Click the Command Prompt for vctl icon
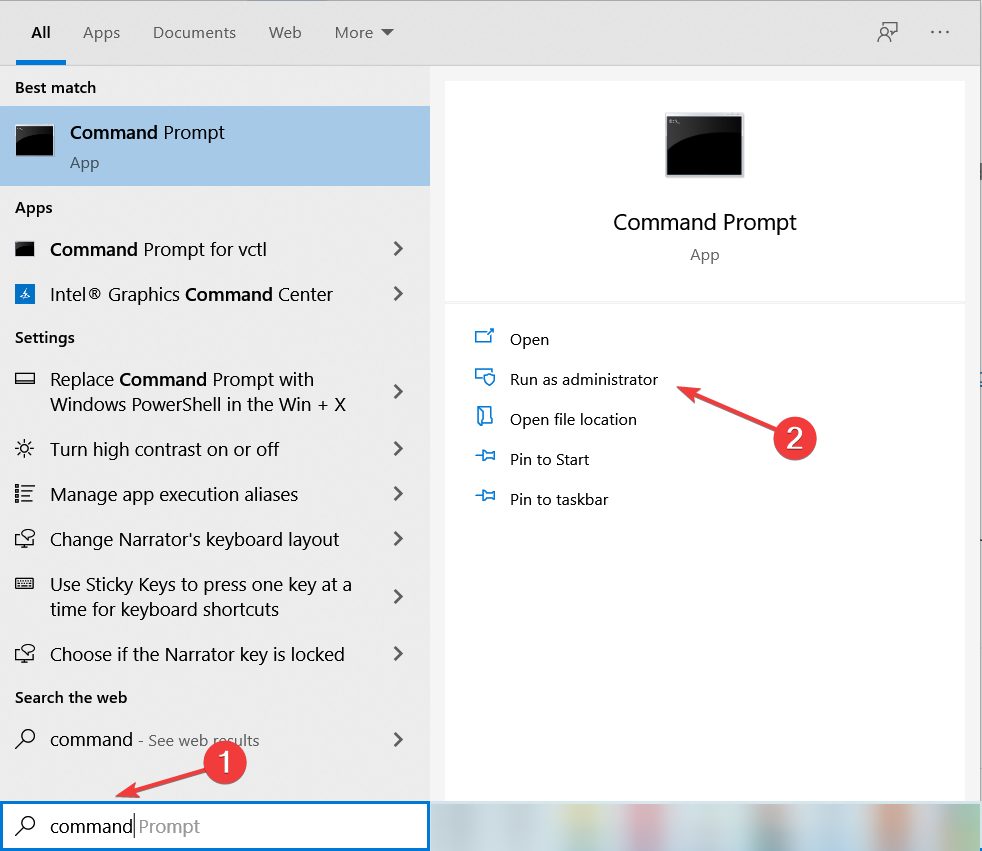The height and width of the screenshot is (851, 982). pos(26,249)
